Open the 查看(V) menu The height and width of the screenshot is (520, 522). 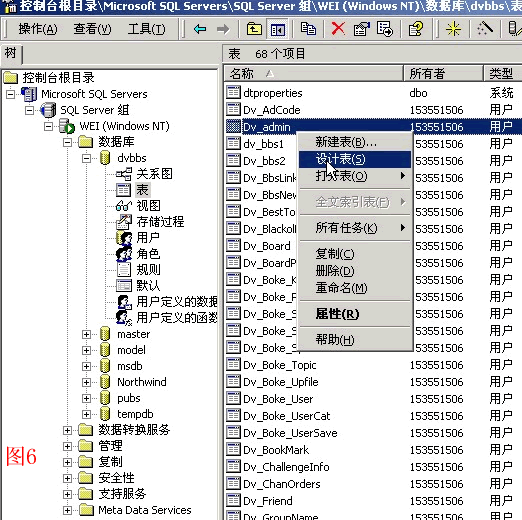pos(92,29)
